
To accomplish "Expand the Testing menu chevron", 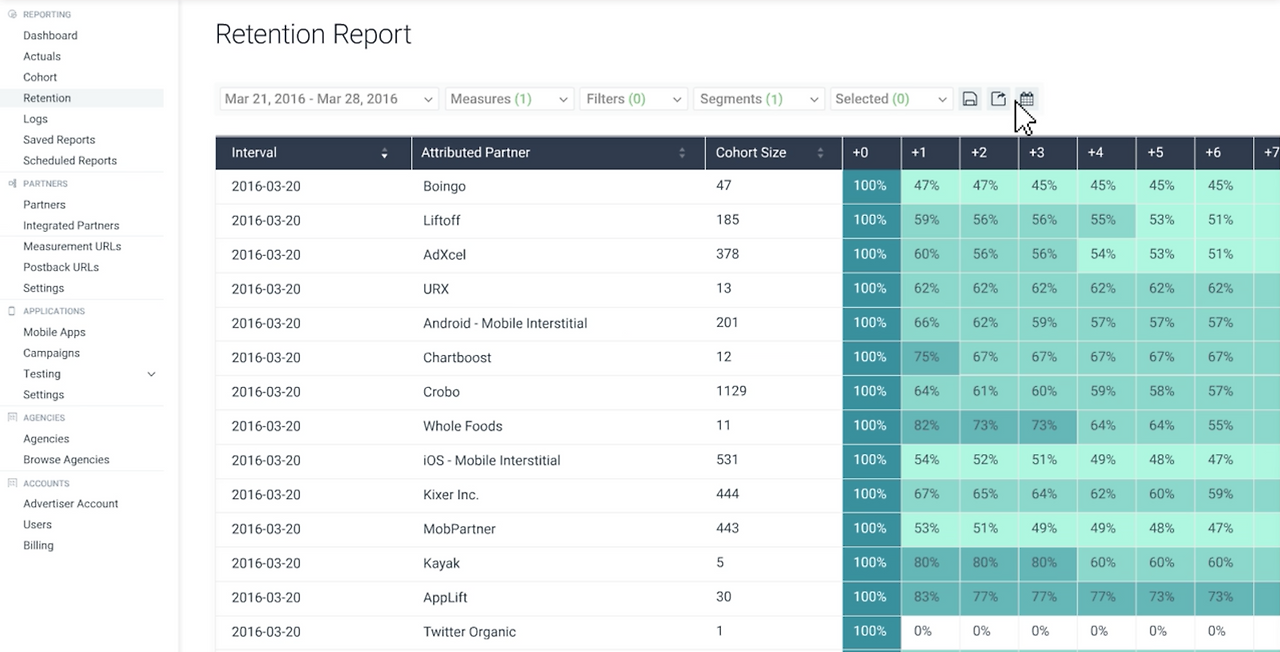I will coord(152,374).
